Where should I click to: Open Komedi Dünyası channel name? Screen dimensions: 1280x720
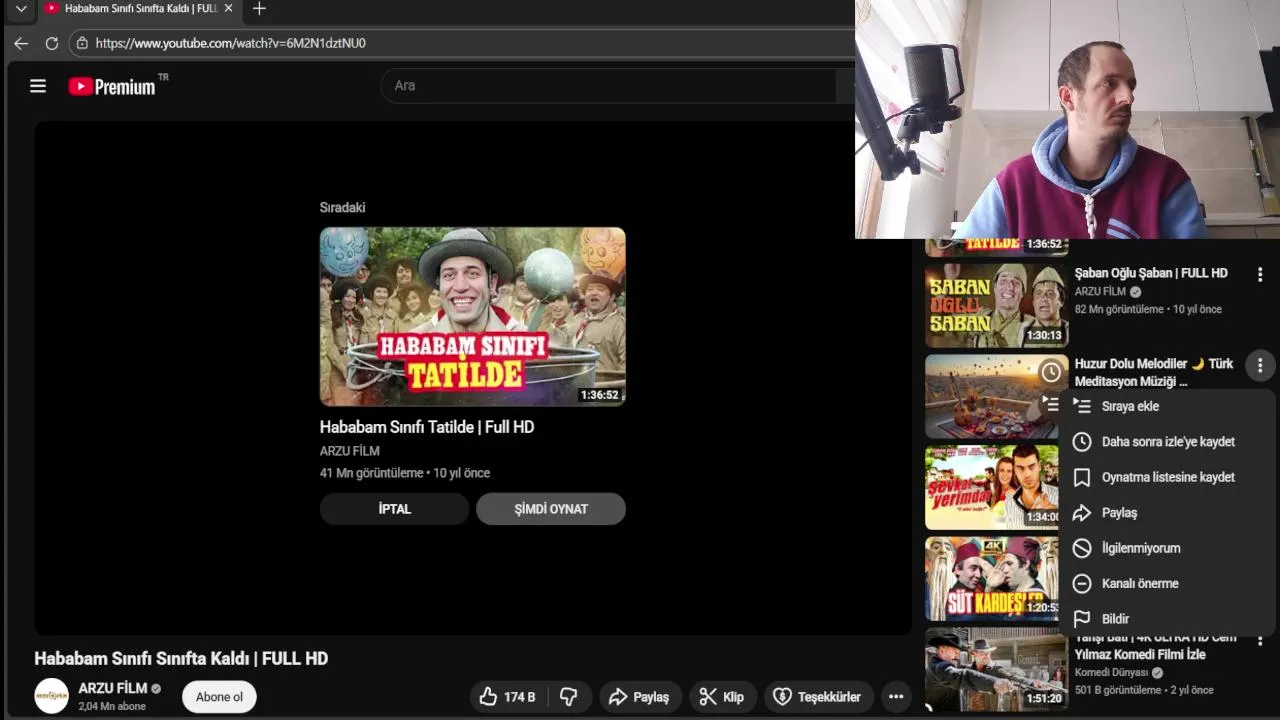[1111, 673]
